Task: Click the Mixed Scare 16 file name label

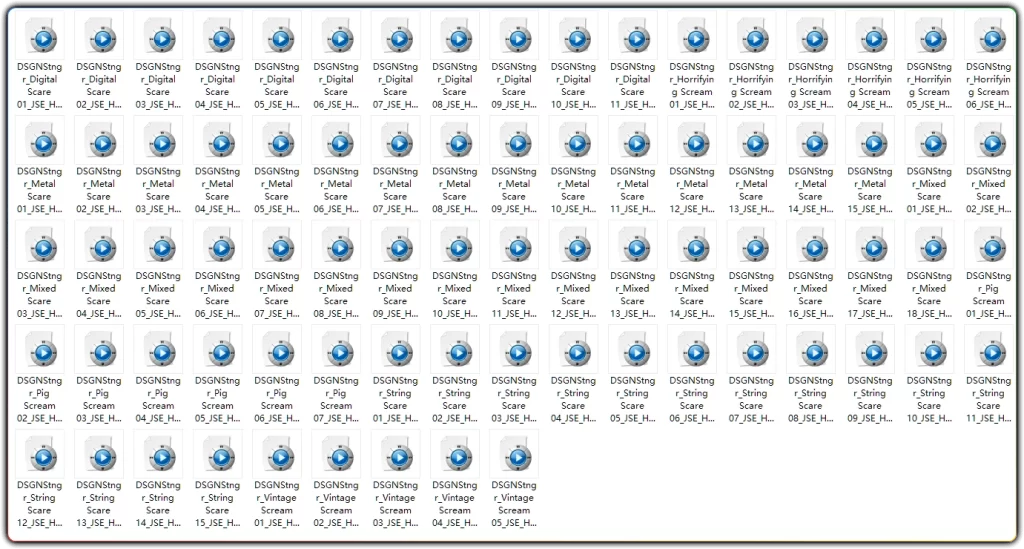Action: coord(810,294)
